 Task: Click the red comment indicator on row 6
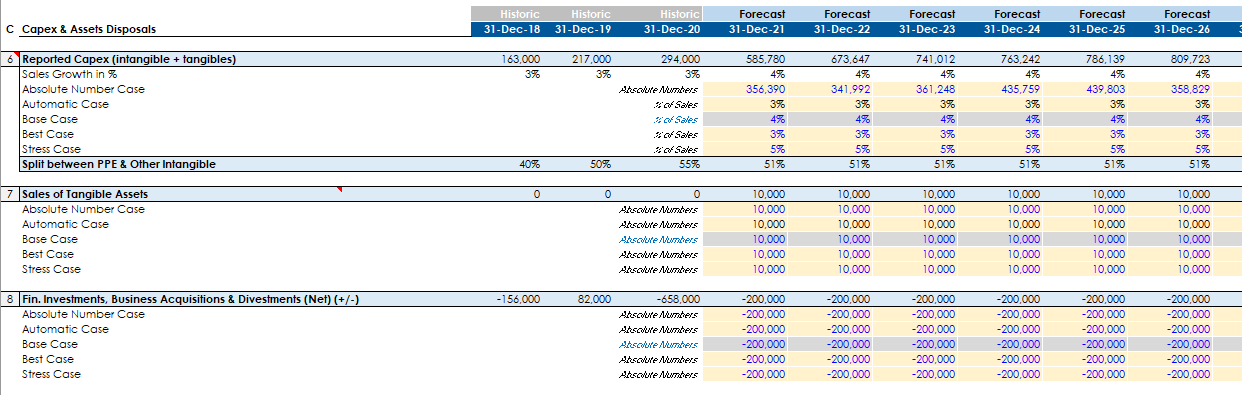pos(17,55)
